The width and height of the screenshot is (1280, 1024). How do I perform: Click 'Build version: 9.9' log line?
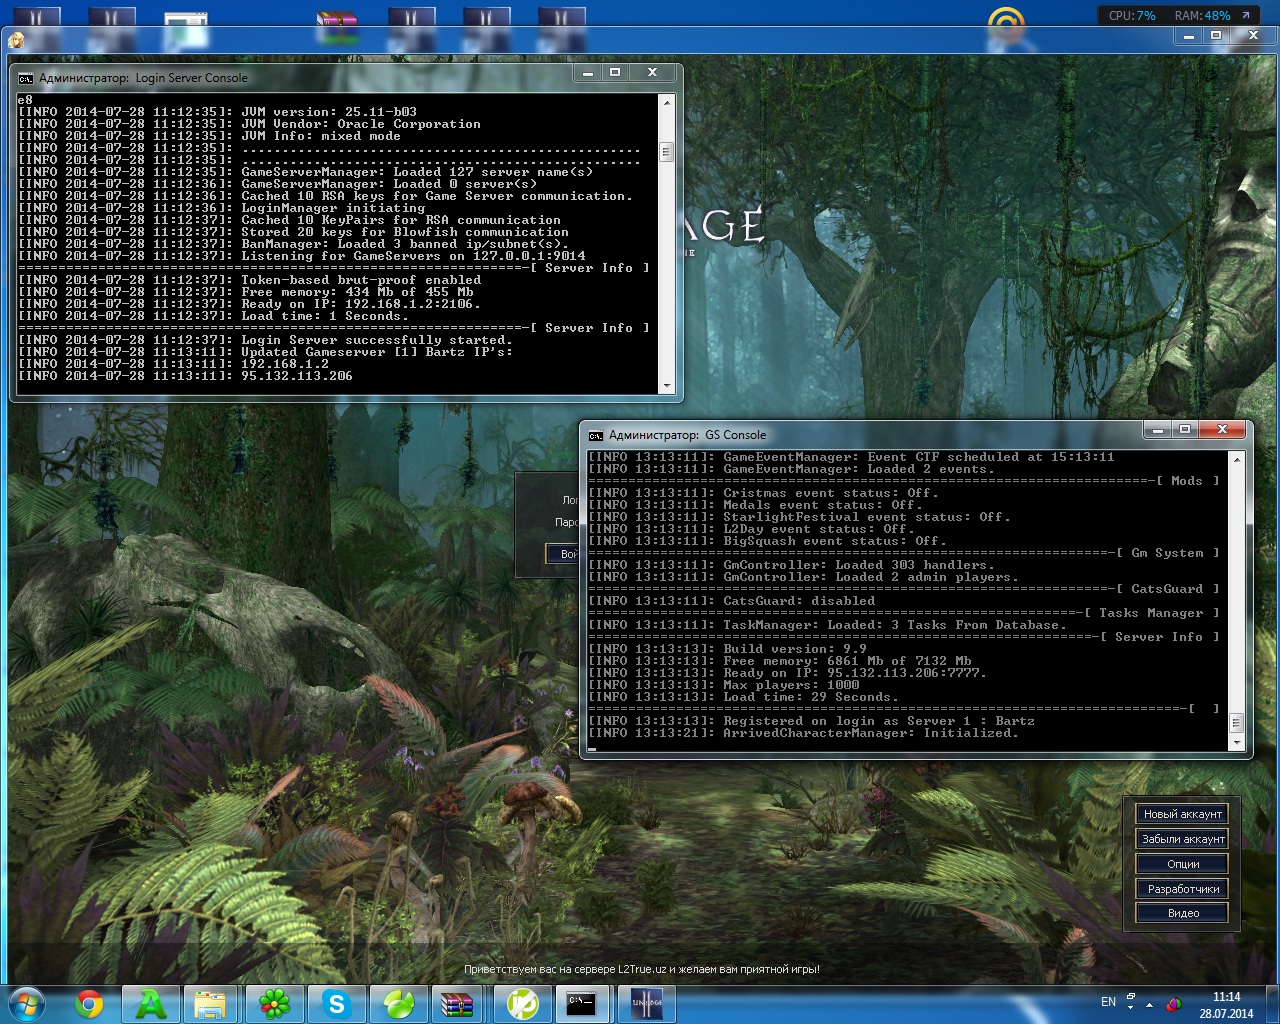728,649
